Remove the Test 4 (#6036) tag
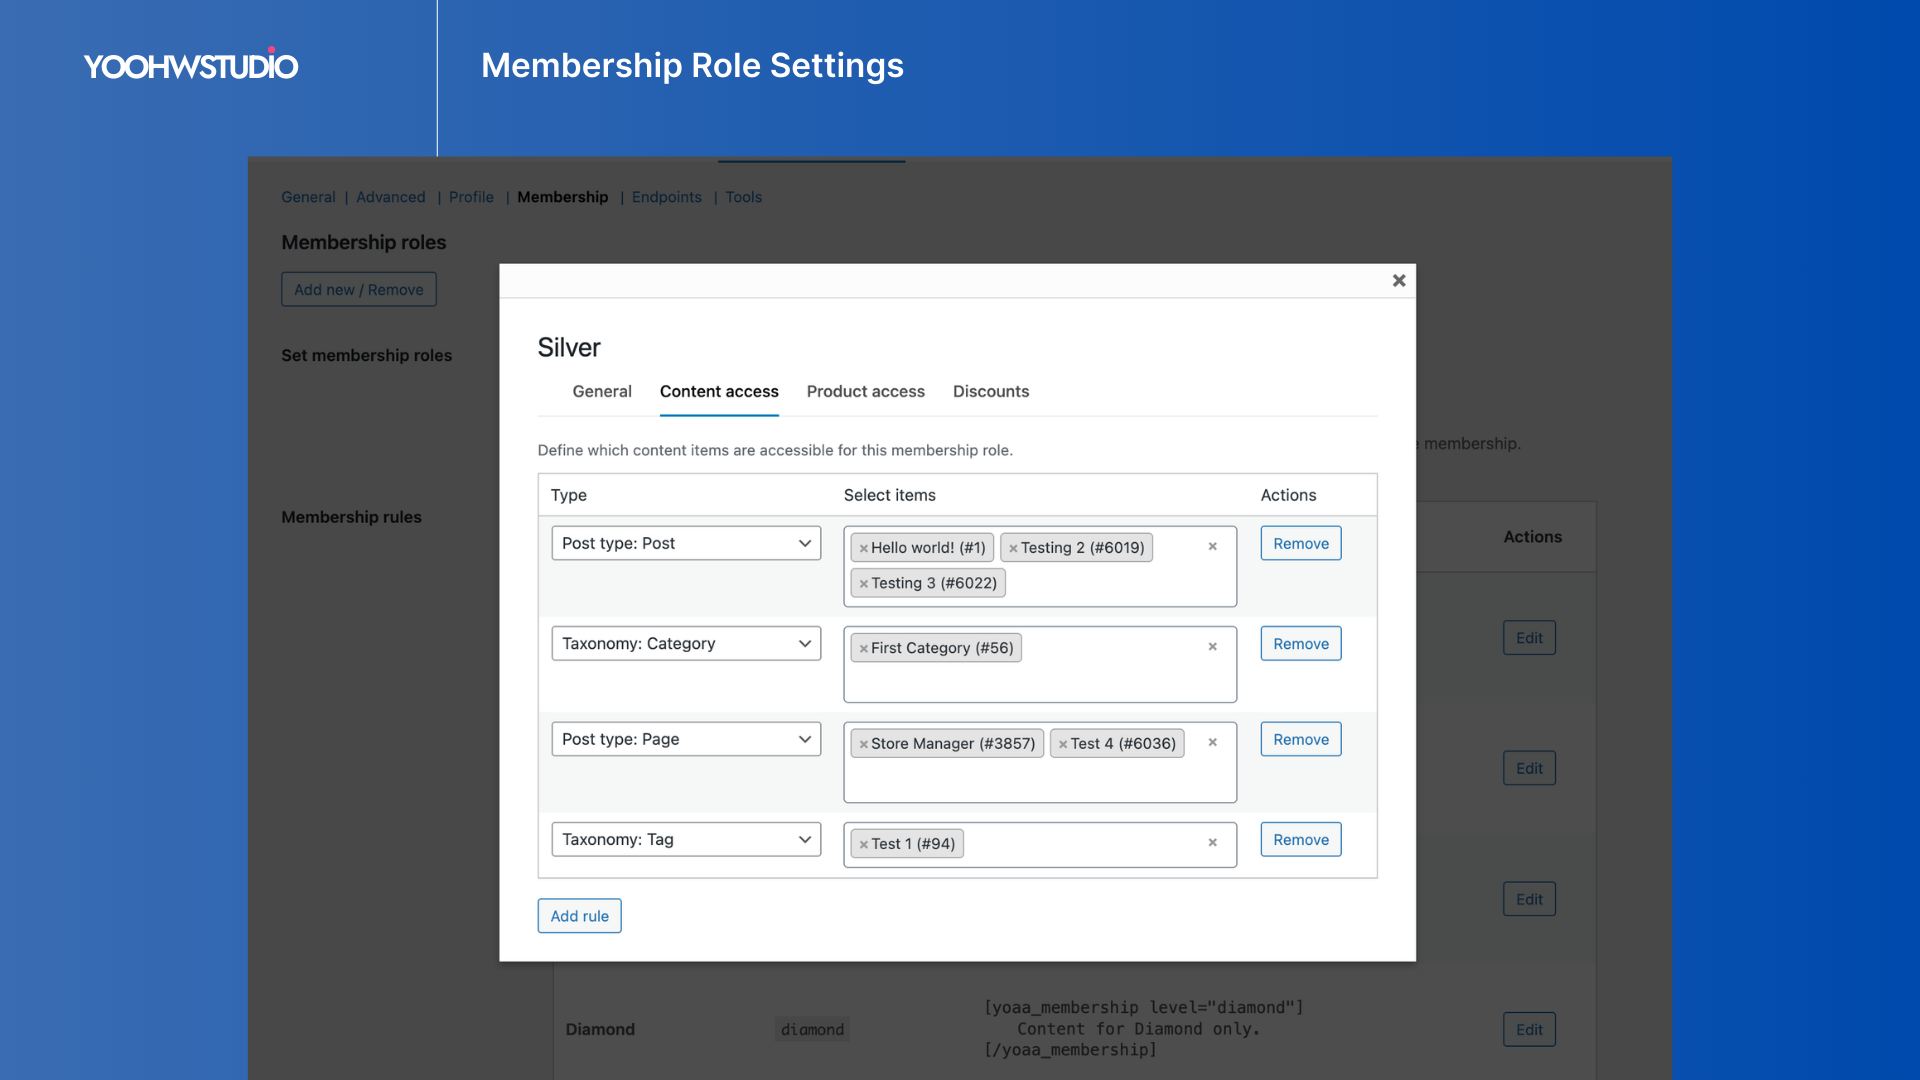 [1063, 744]
